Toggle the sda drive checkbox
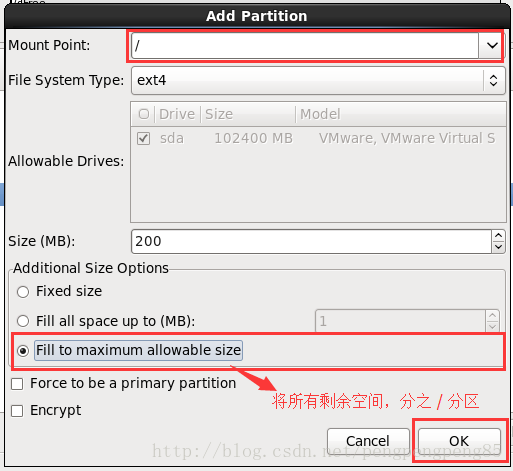The height and width of the screenshot is (471, 513). point(143,138)
